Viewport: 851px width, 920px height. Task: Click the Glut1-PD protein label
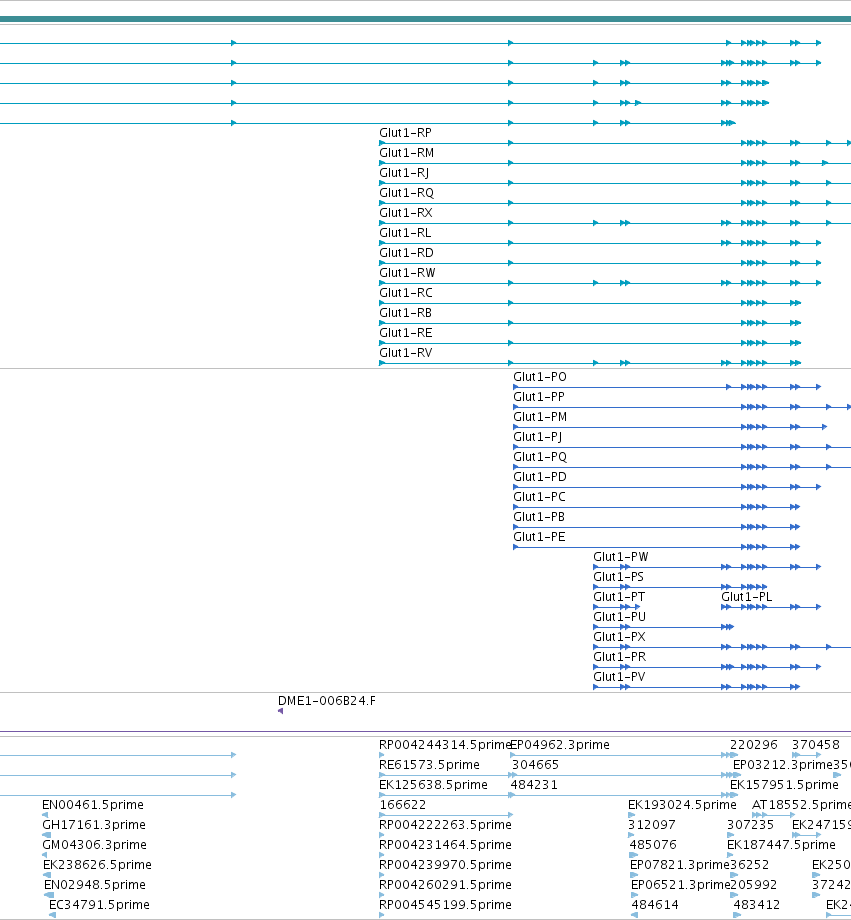coord(539,476)
